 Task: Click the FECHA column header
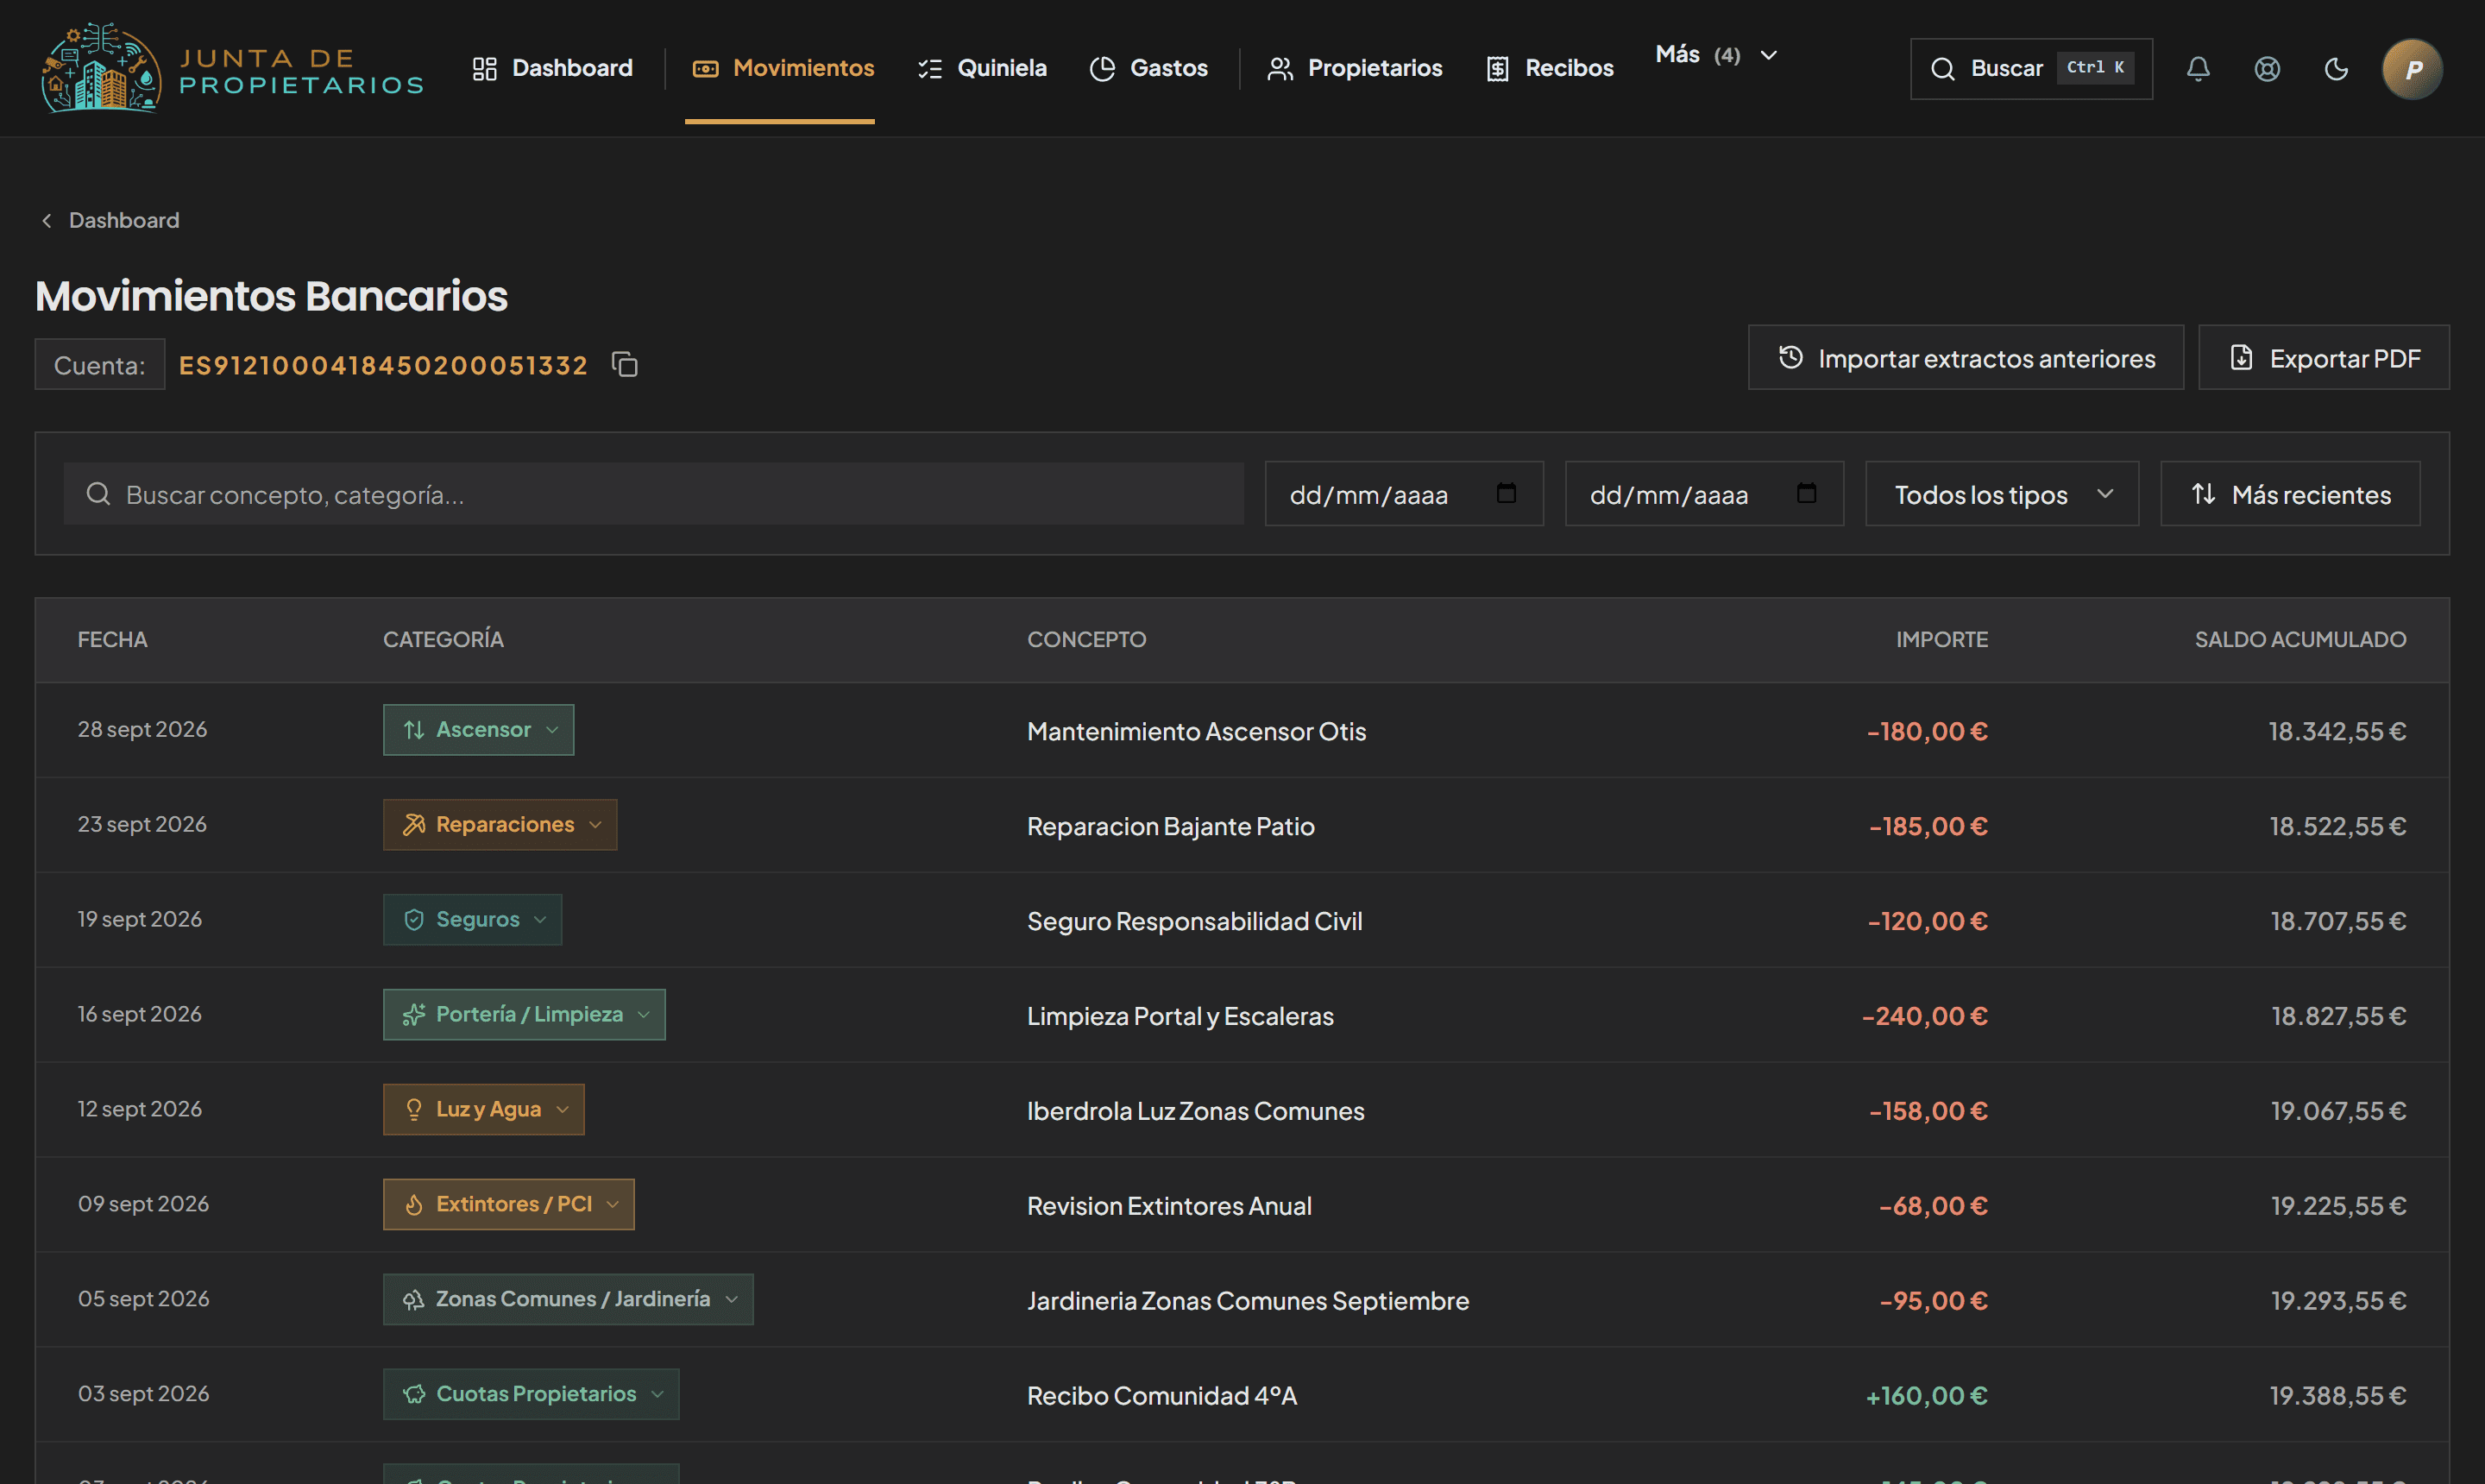pos(112,639)
